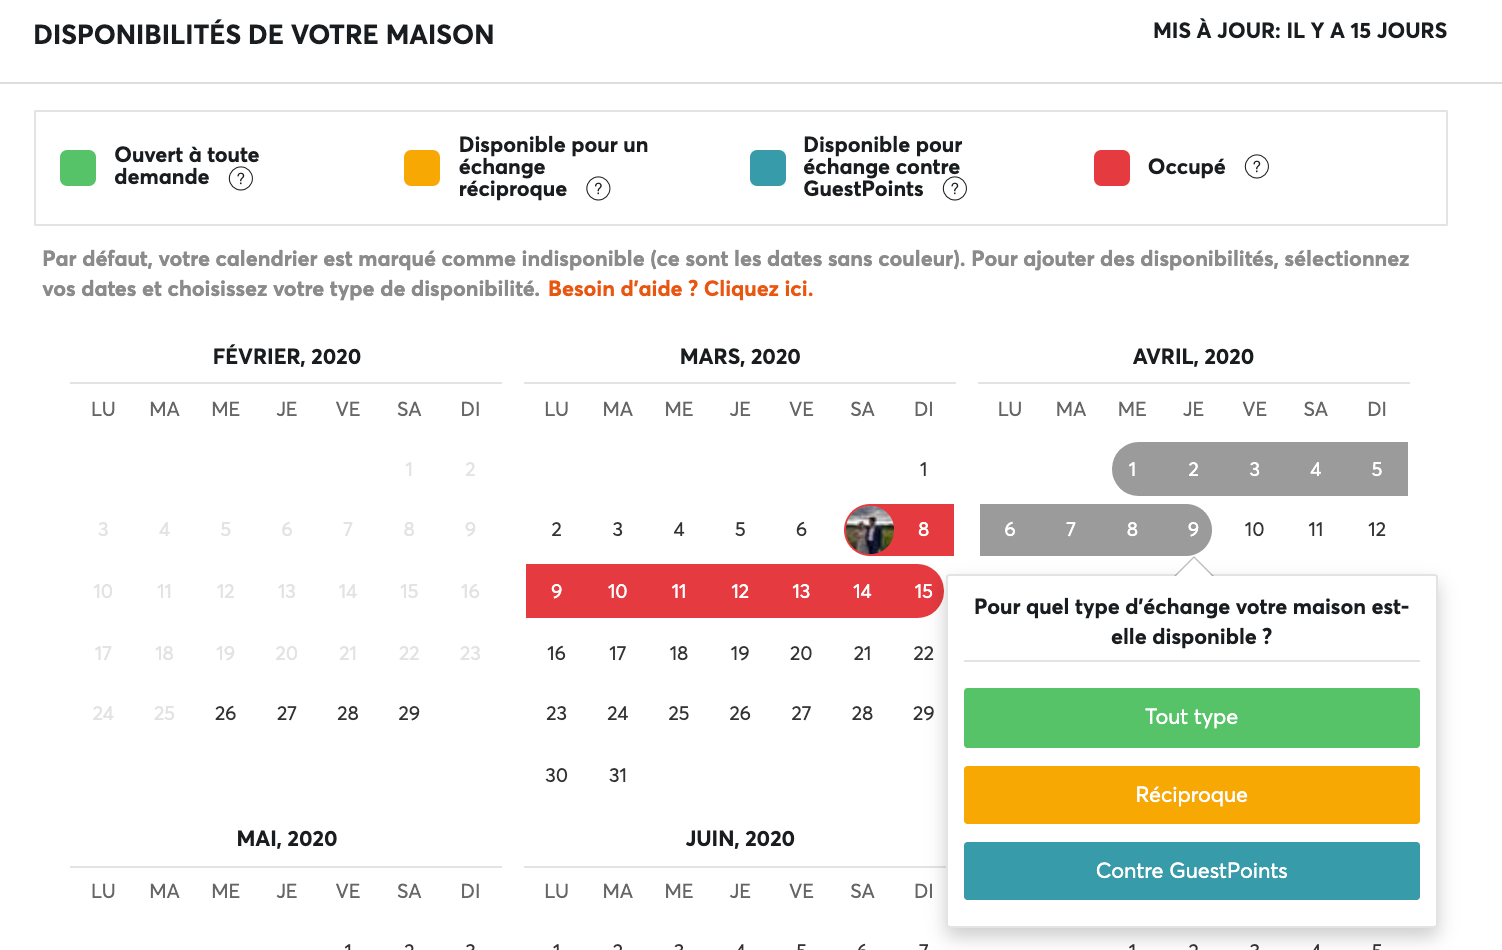Image resolution: width=1502 pixels, height=950 pixels.
Task: Select the green "Ouvert à toute demande" square
Action: pyautogui.click(x=76, y=167)
